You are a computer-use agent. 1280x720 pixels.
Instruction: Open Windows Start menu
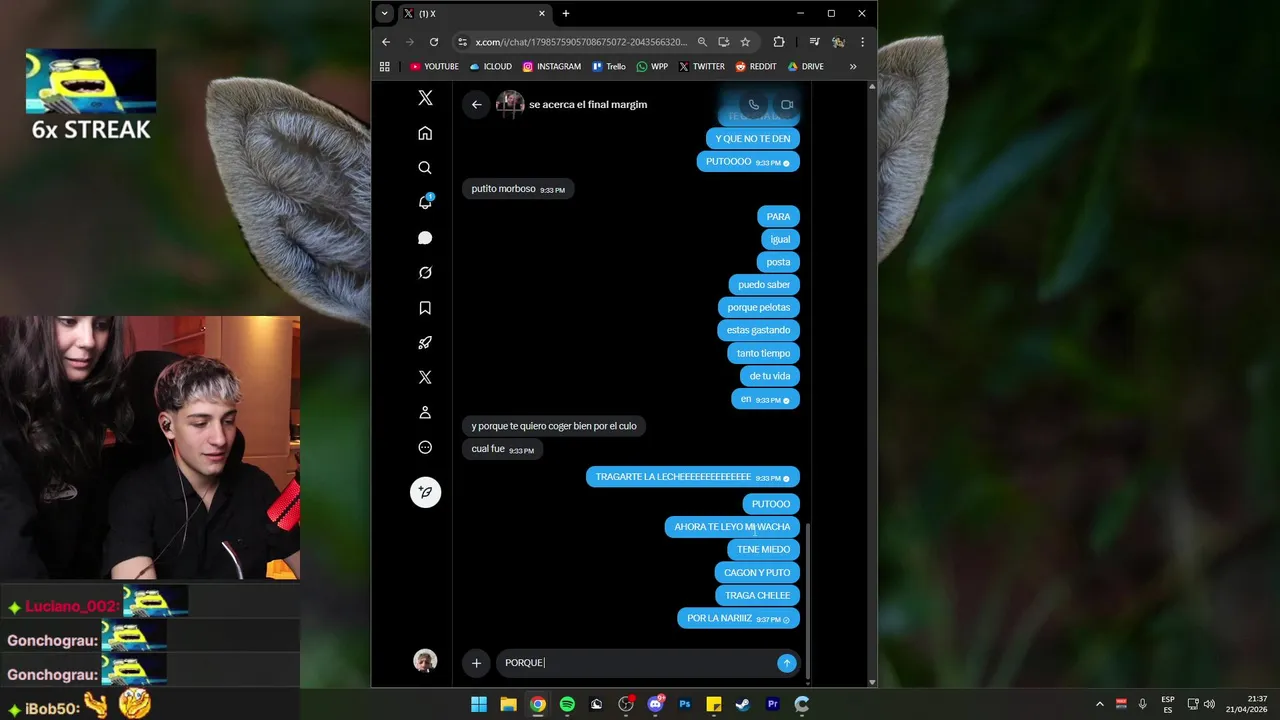pyautogui.click(x=479, y=704)
